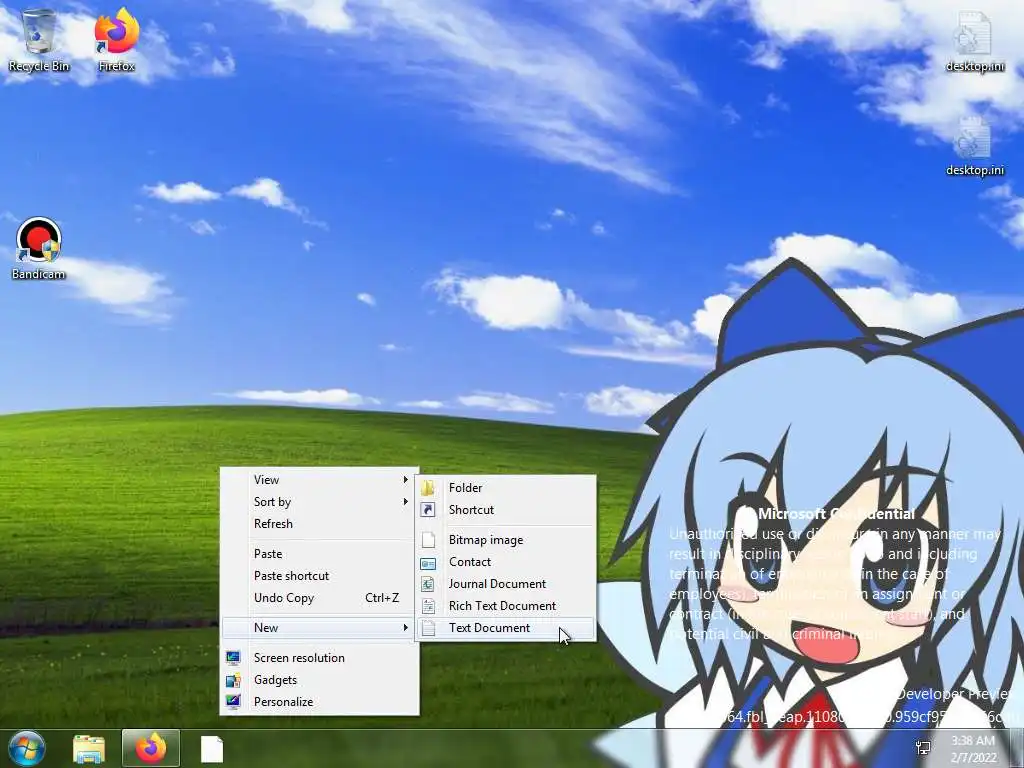1024x768 pixels.
Task: Create a new Journal Document
Action: point(506,584)
